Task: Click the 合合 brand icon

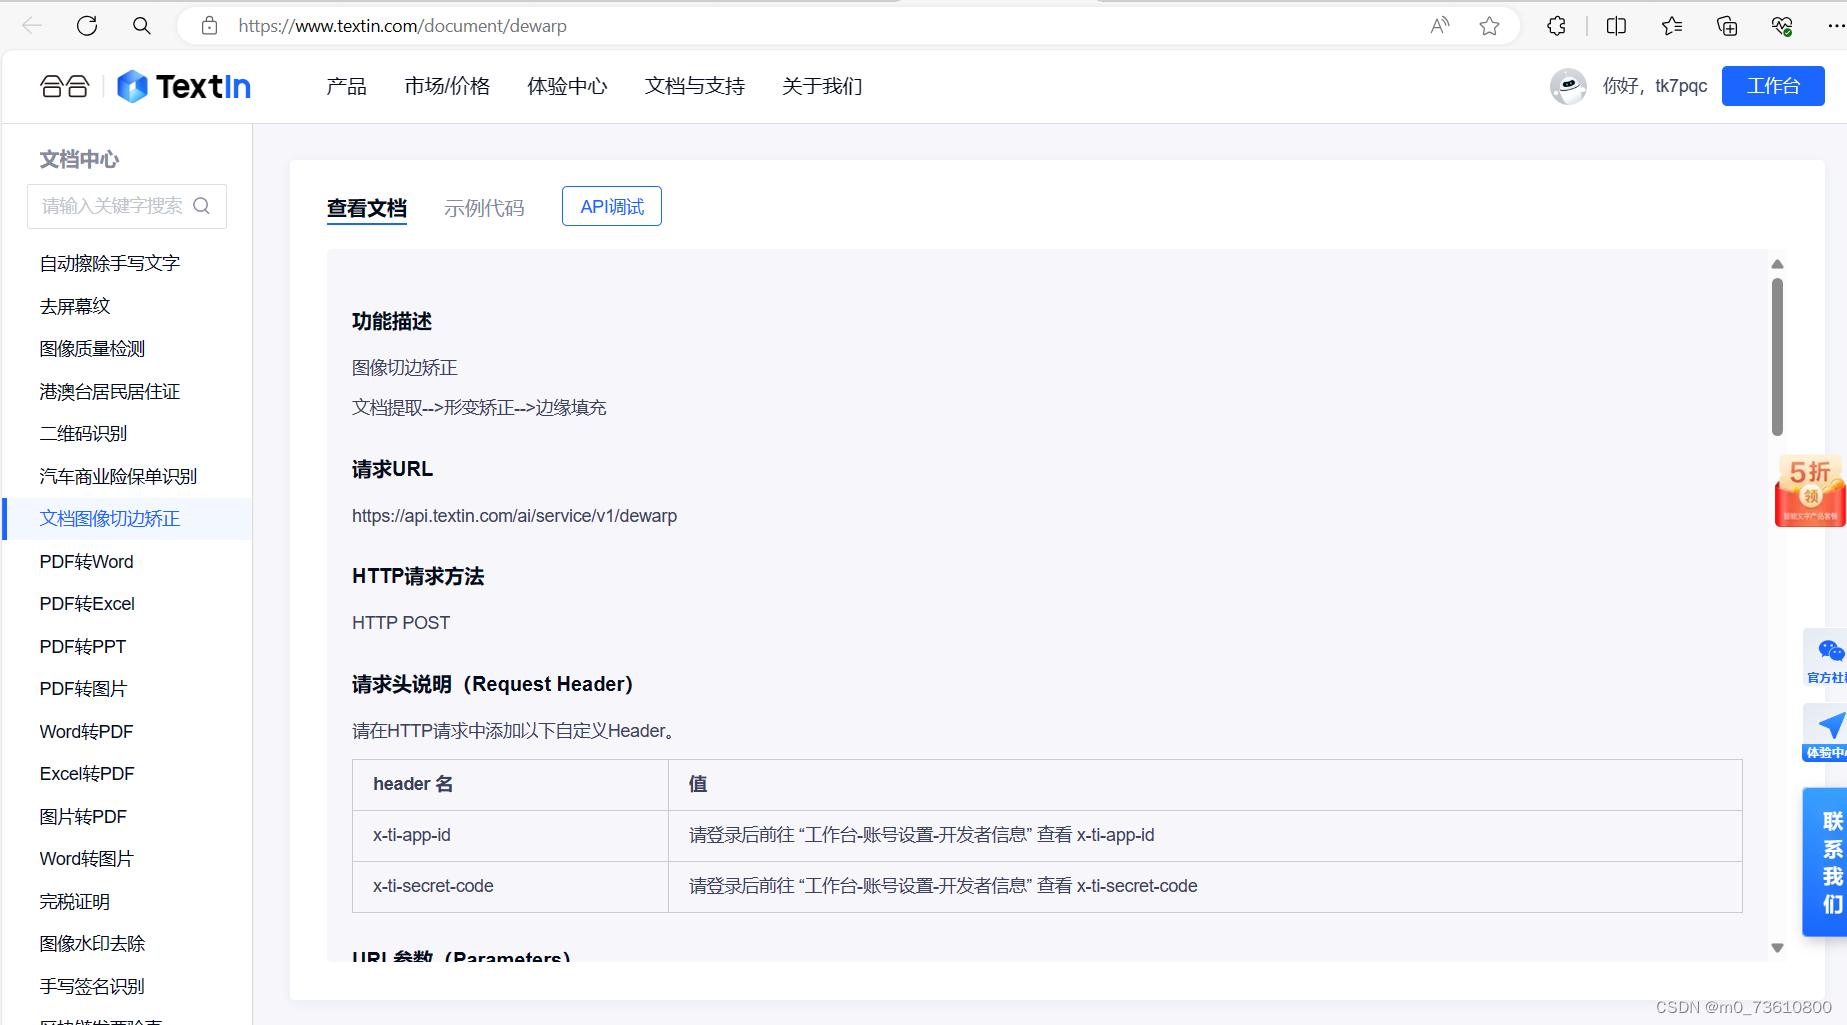Action: [x=64, y=86]
